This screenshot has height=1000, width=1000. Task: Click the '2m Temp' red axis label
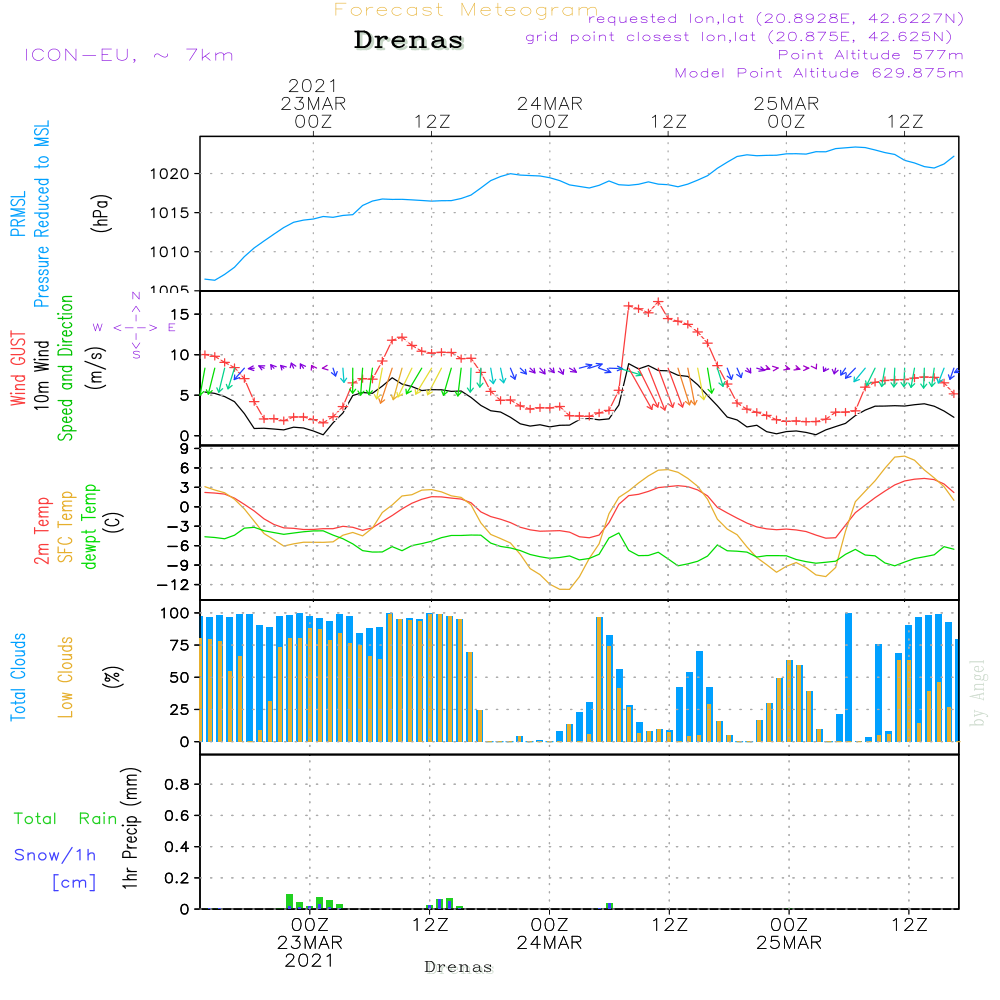41,531
